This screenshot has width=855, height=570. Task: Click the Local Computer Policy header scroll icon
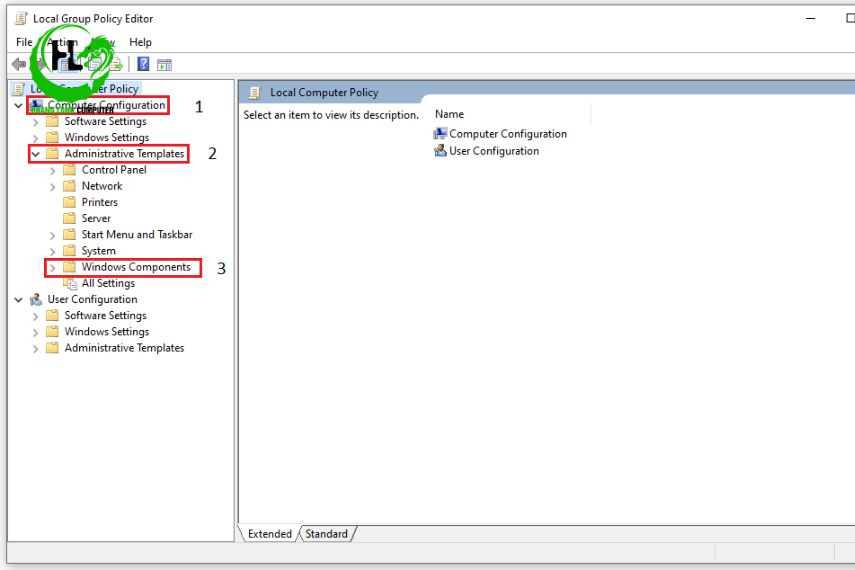coord(255,93)
